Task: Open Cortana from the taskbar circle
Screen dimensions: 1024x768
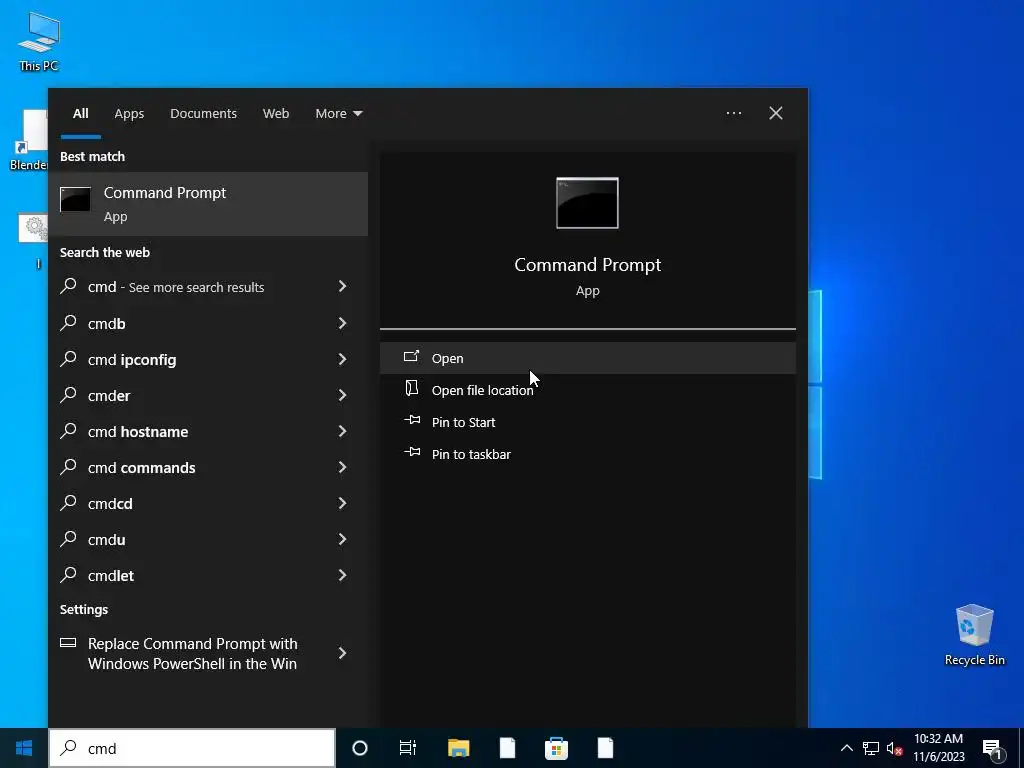Action: point(360,748)
